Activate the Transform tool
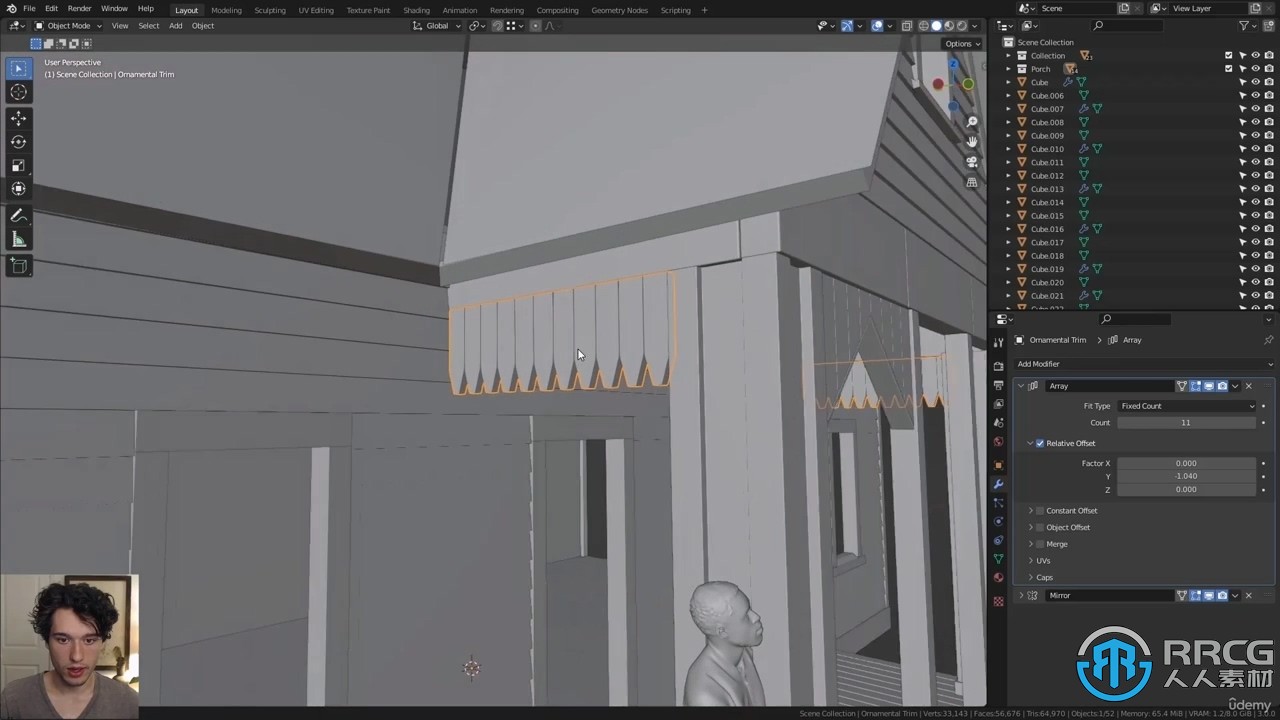 tap(18, 189)
